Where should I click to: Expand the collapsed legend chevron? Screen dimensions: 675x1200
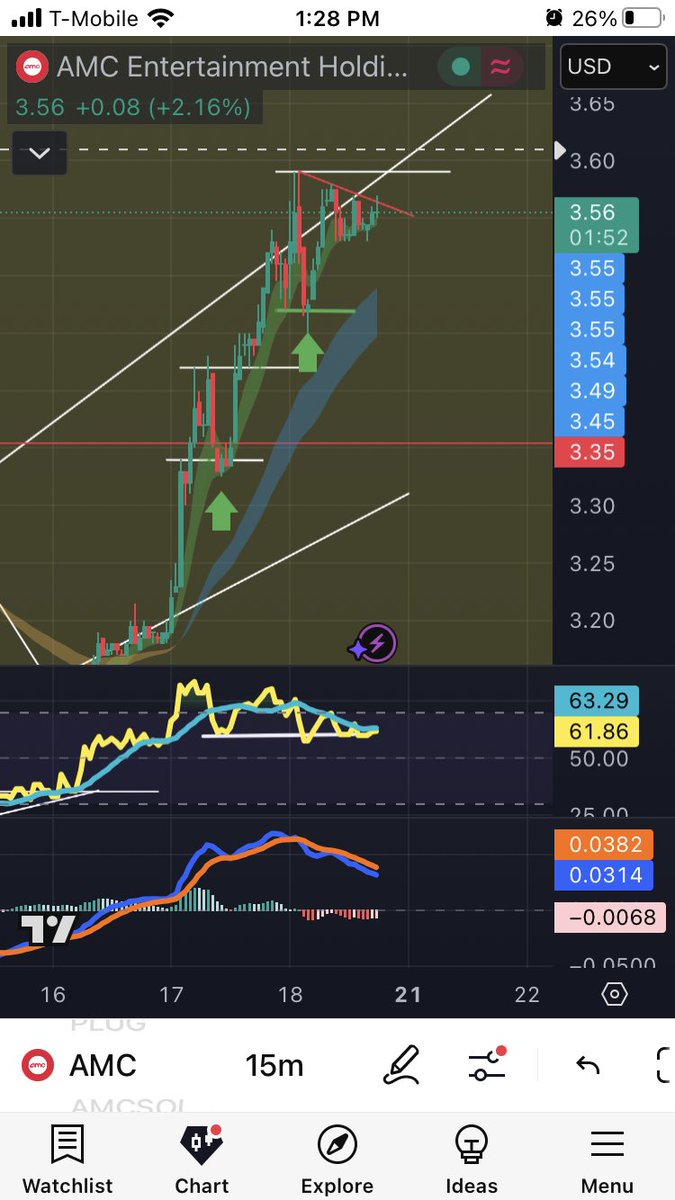pyautogui.click(x=40, y=153)
